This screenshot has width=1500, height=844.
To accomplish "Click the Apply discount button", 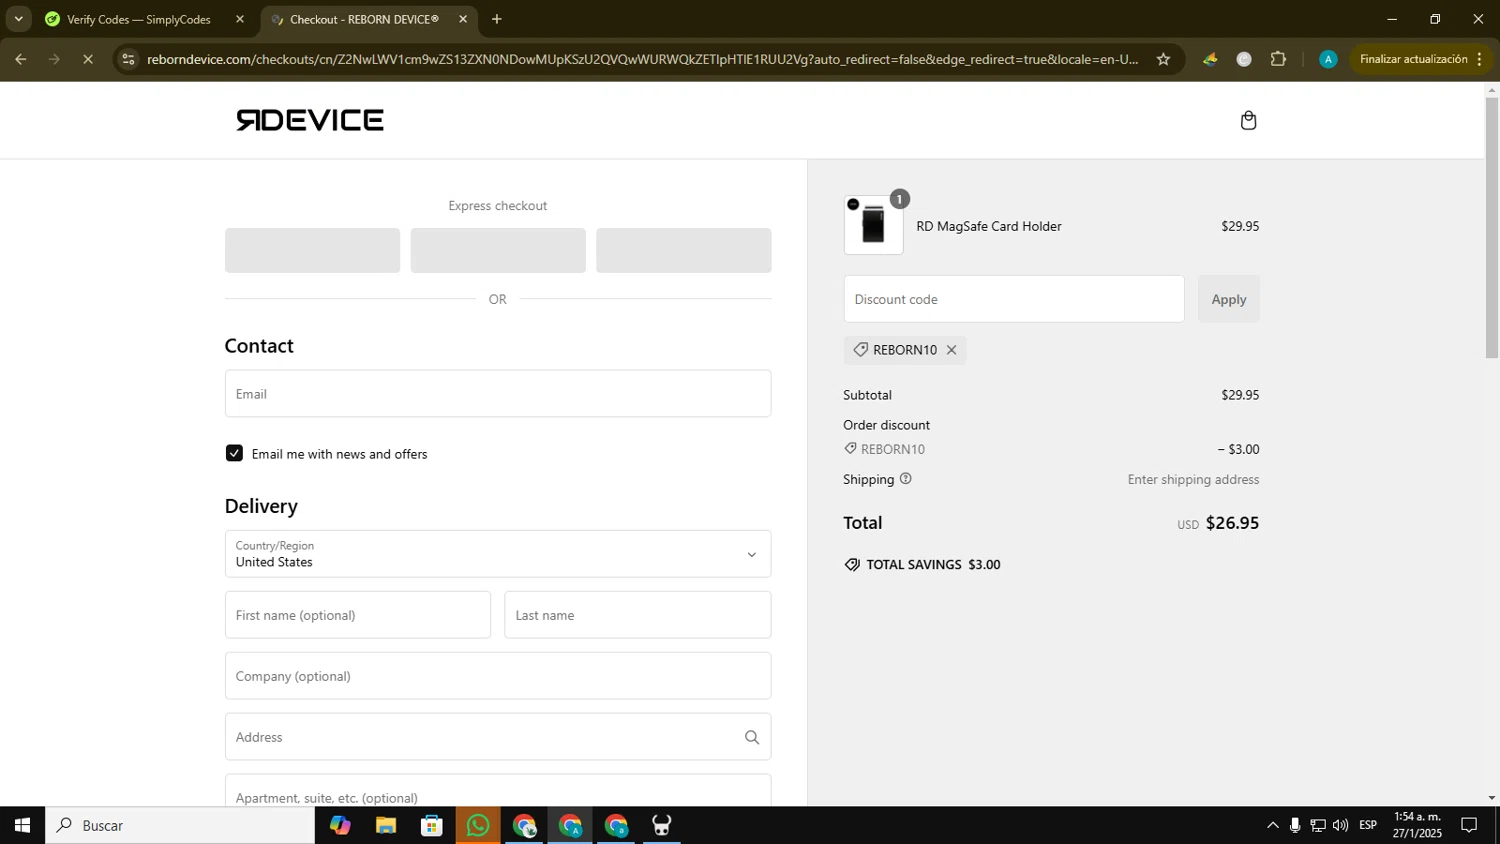I will [x=1229, y=299].
